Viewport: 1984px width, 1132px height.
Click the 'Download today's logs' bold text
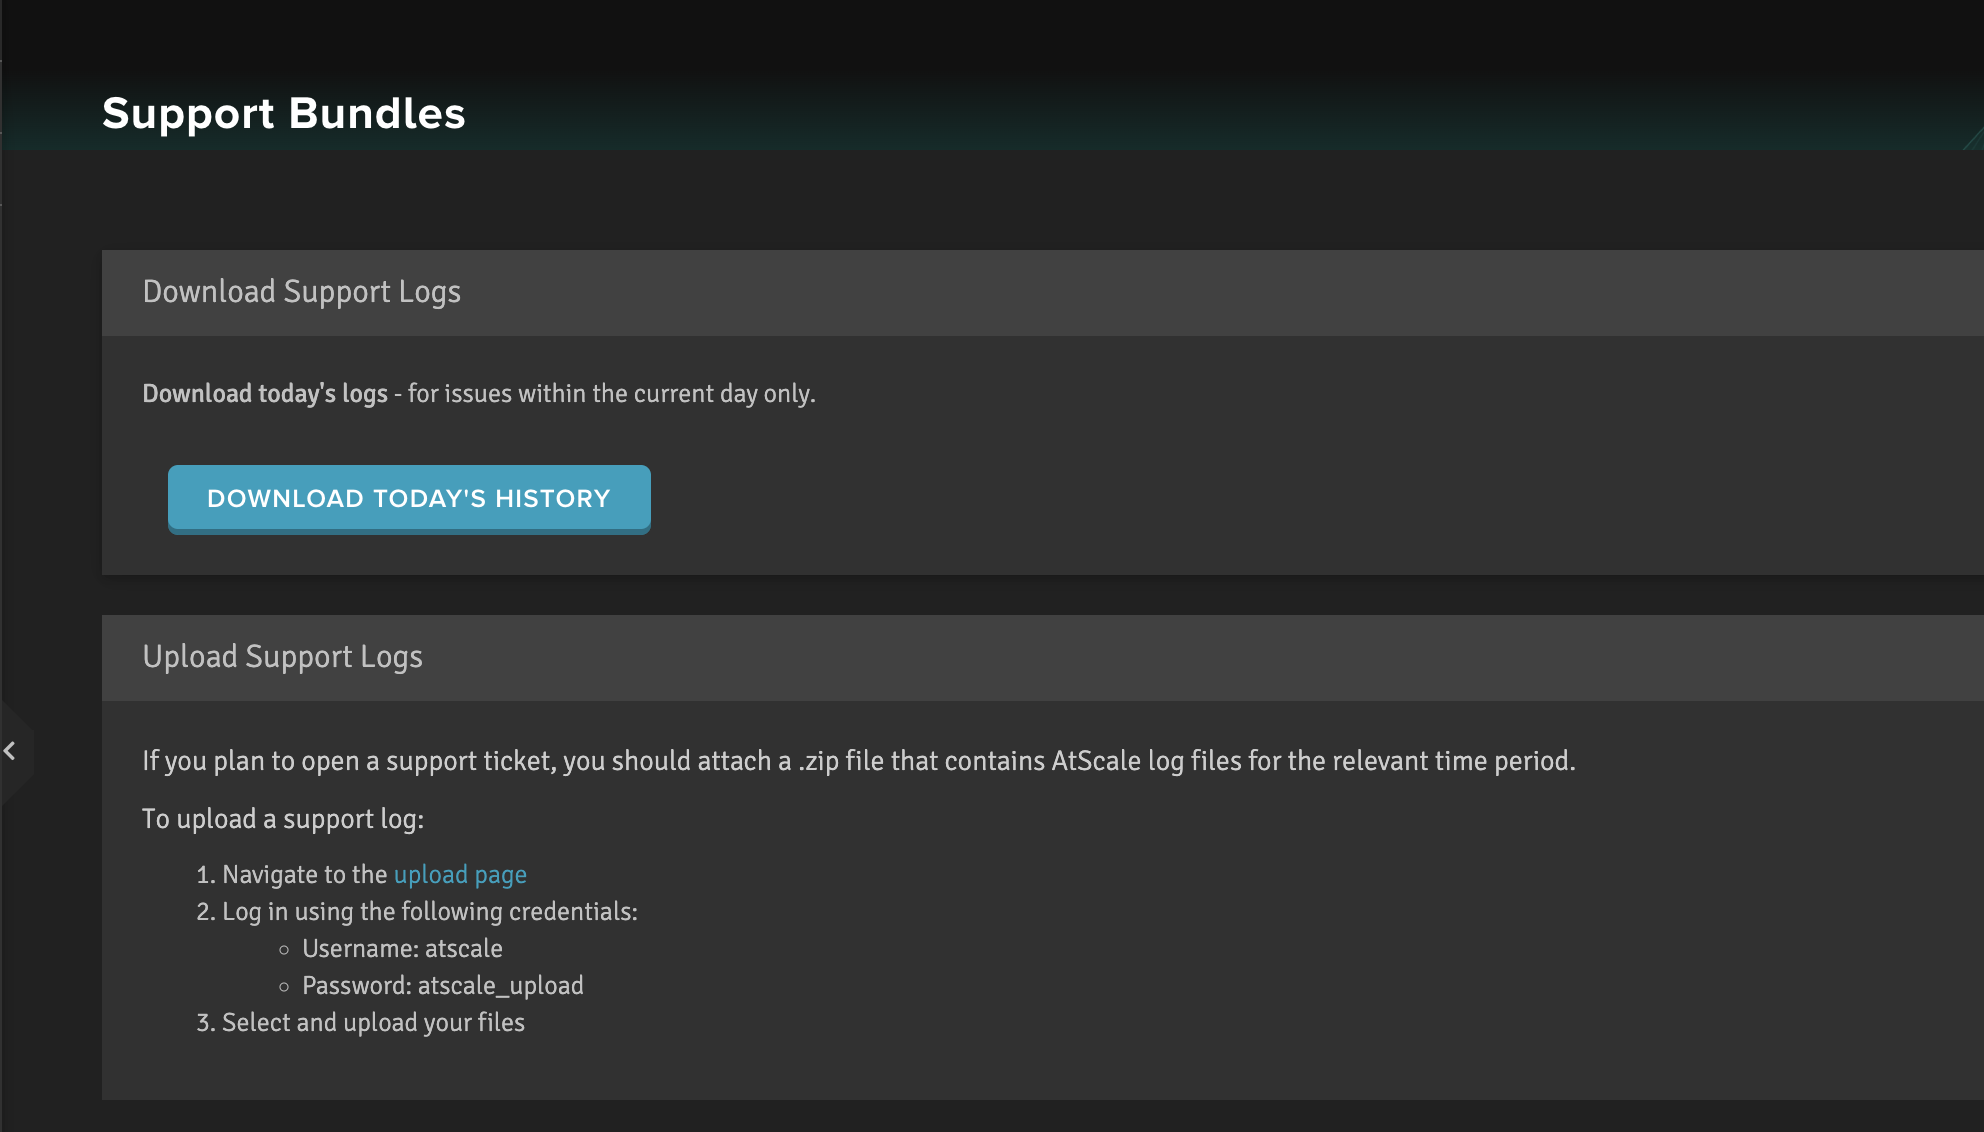(265, 394)
